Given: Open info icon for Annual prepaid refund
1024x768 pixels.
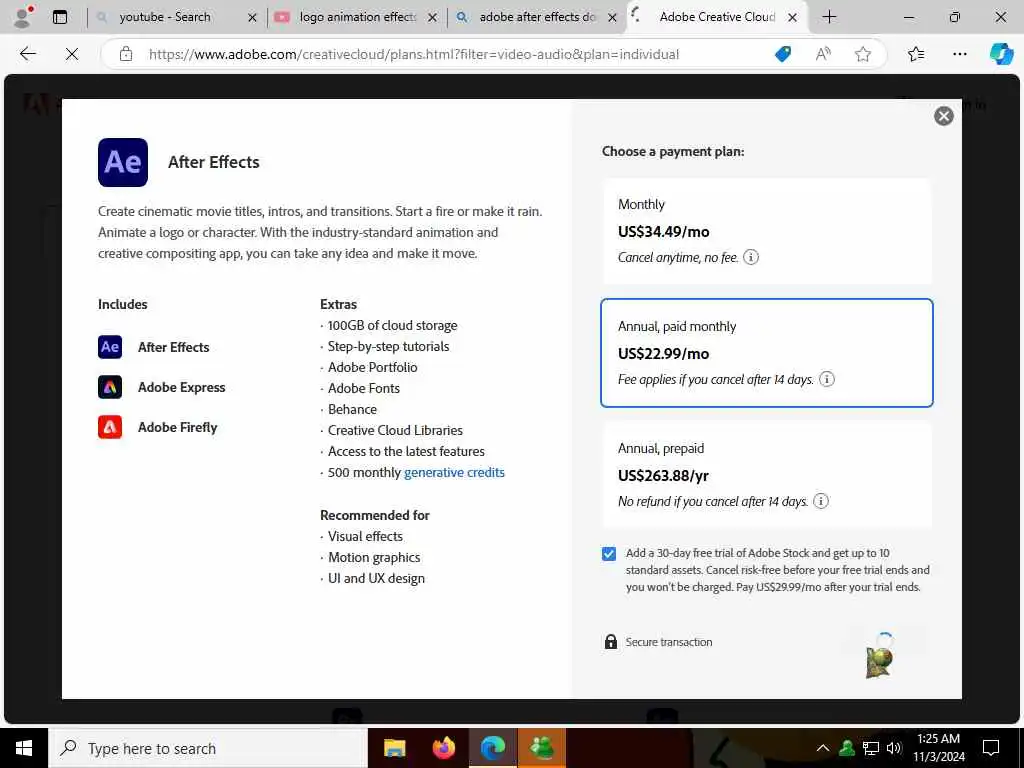Looking at the screenshot, I should point(821,501).
